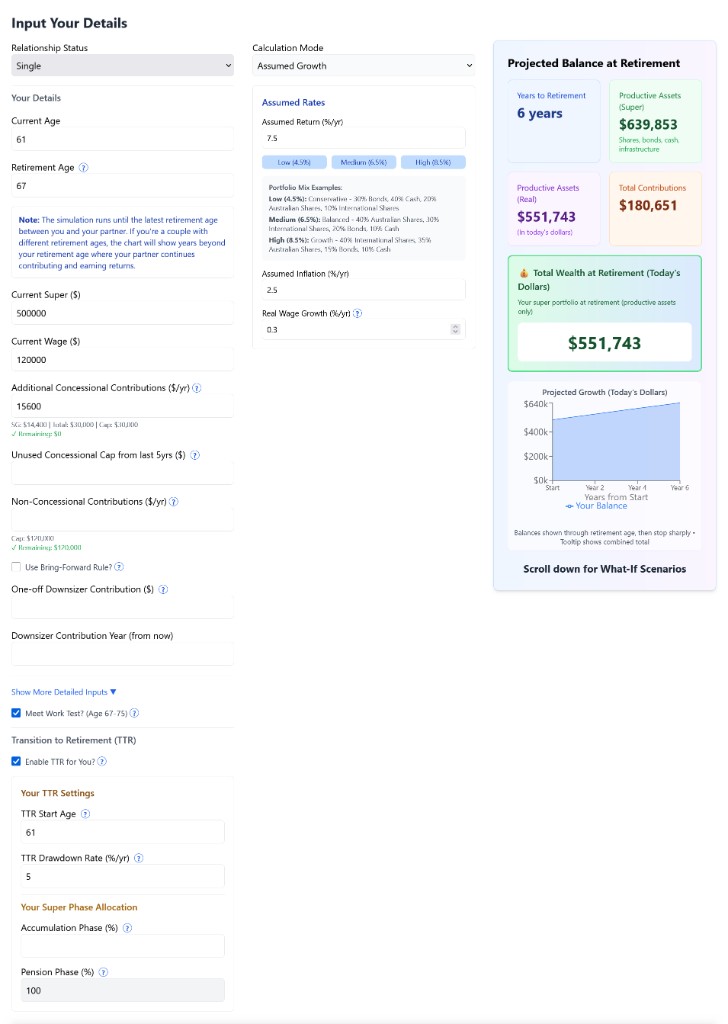This screenshot has width=728, height=1024.
Task: Click the Assumed Return field
Action: coord(364,138)
